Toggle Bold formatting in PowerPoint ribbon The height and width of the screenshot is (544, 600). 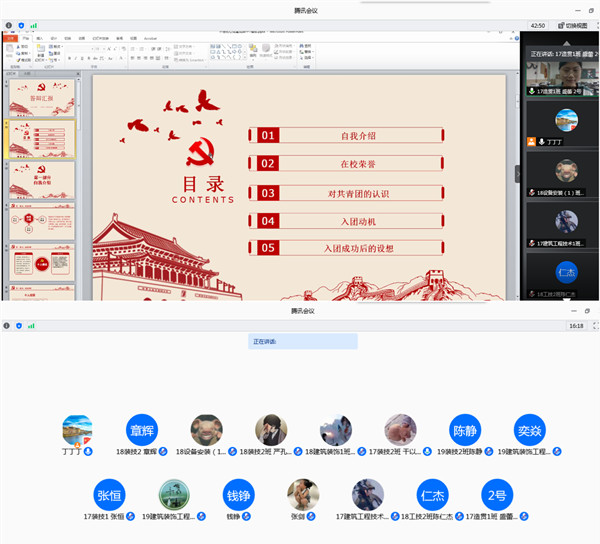pos(69,59)
